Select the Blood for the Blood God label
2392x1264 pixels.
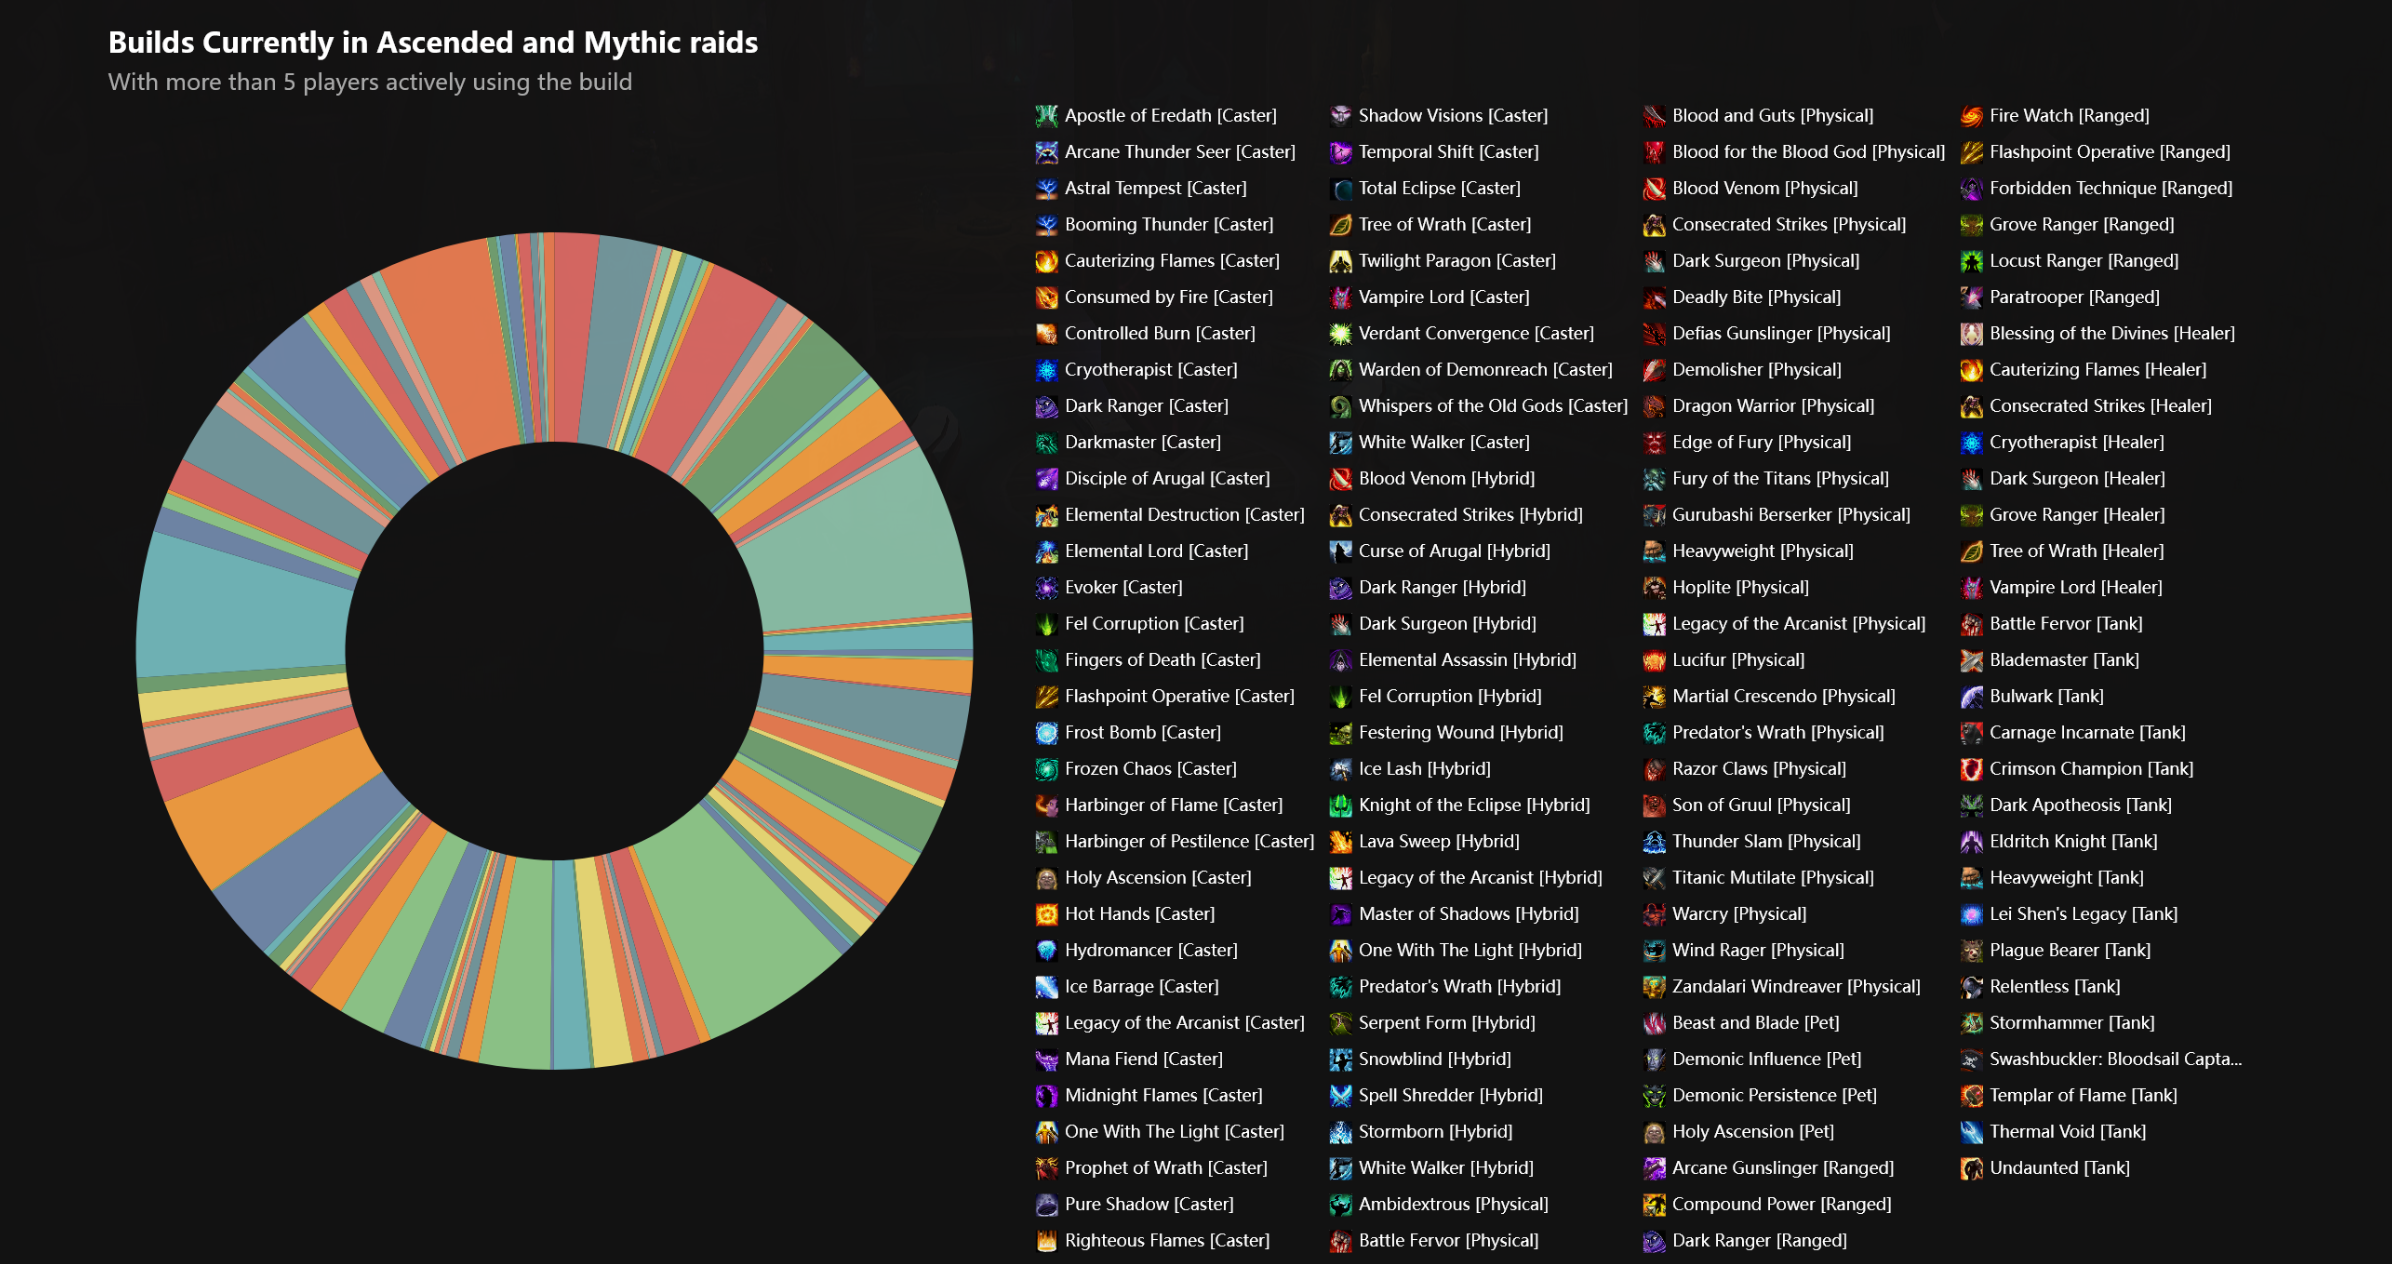point(1808,152)
